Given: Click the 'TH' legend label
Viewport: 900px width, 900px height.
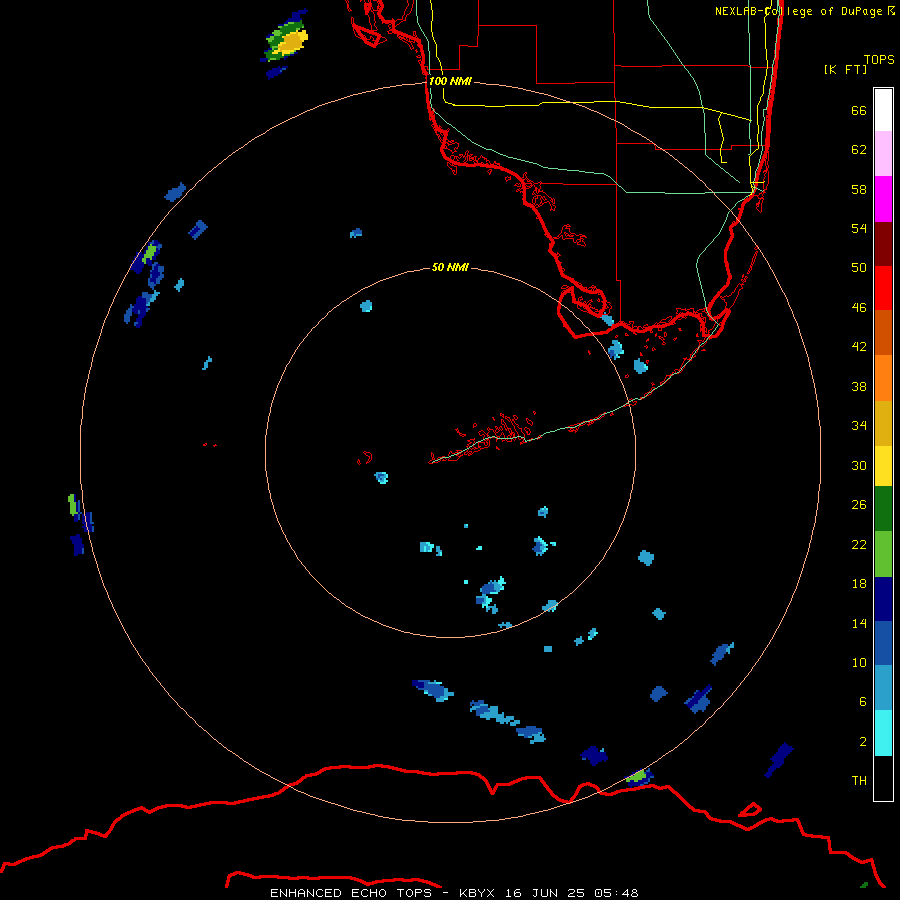Looking at the screenshot, I should pos(859,780).
